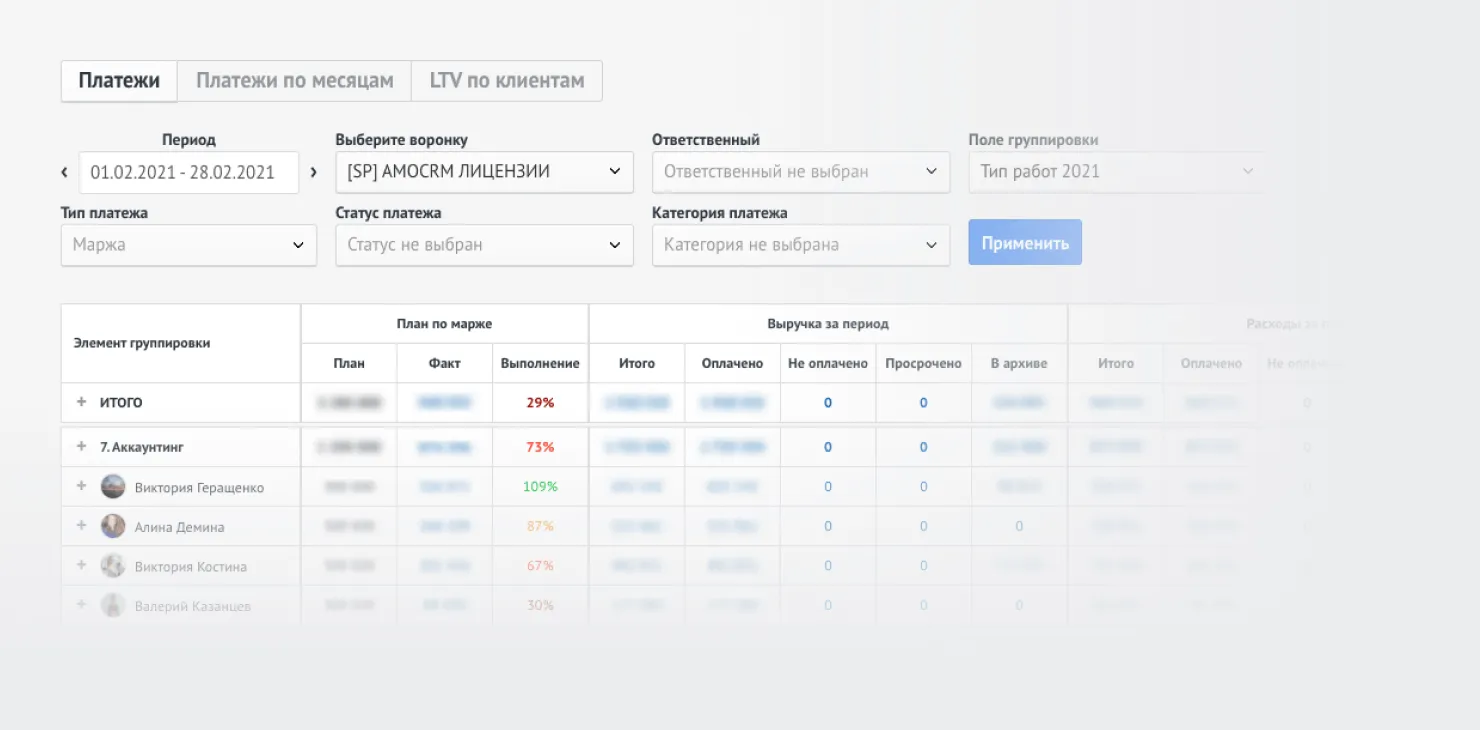
Task: Click Алина Демина avatar picture
Action: 113,526
